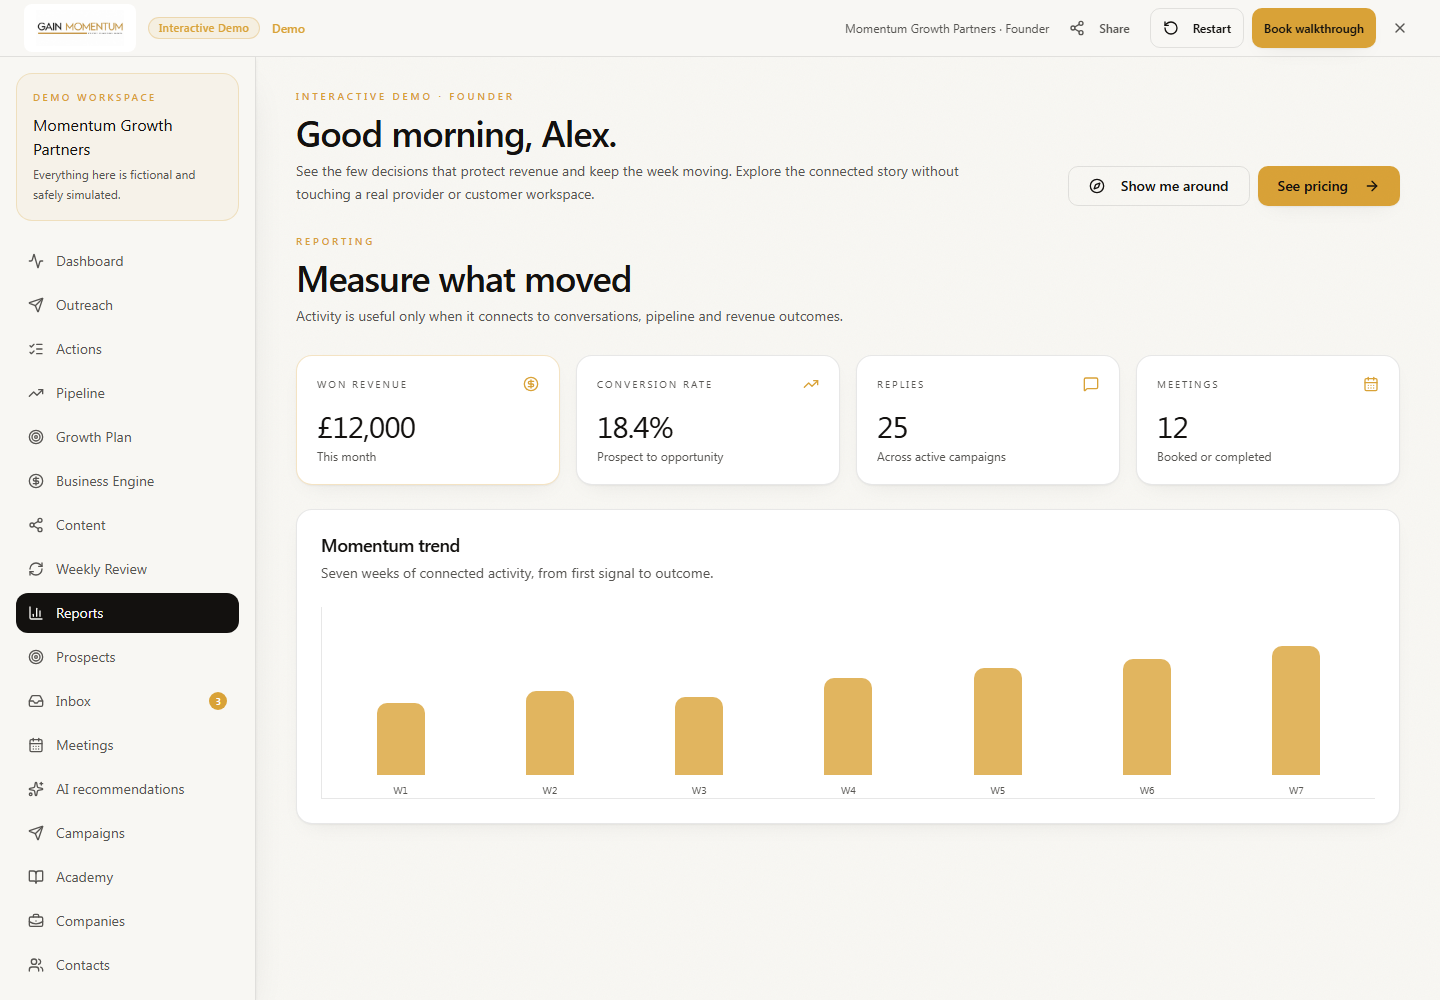The height and width of the screenshot is (1000, 1440).
Task: Open the Content share-nodes icon
Action: pos(36,525)
